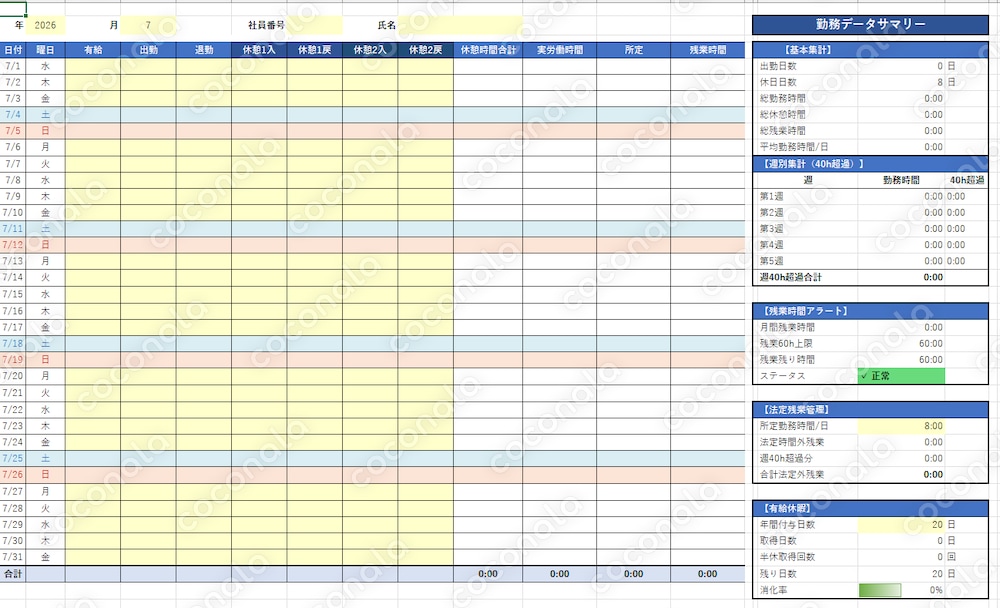Select the 平均勤務時間/日 label
Image resolution: width=1000 pixels, height=608 pixels.
(794, 147)
